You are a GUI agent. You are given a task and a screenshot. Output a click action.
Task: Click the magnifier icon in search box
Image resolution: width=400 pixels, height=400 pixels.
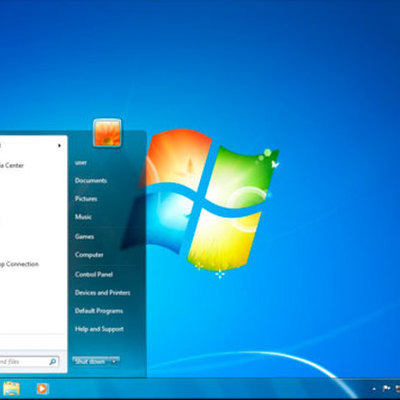53,362
